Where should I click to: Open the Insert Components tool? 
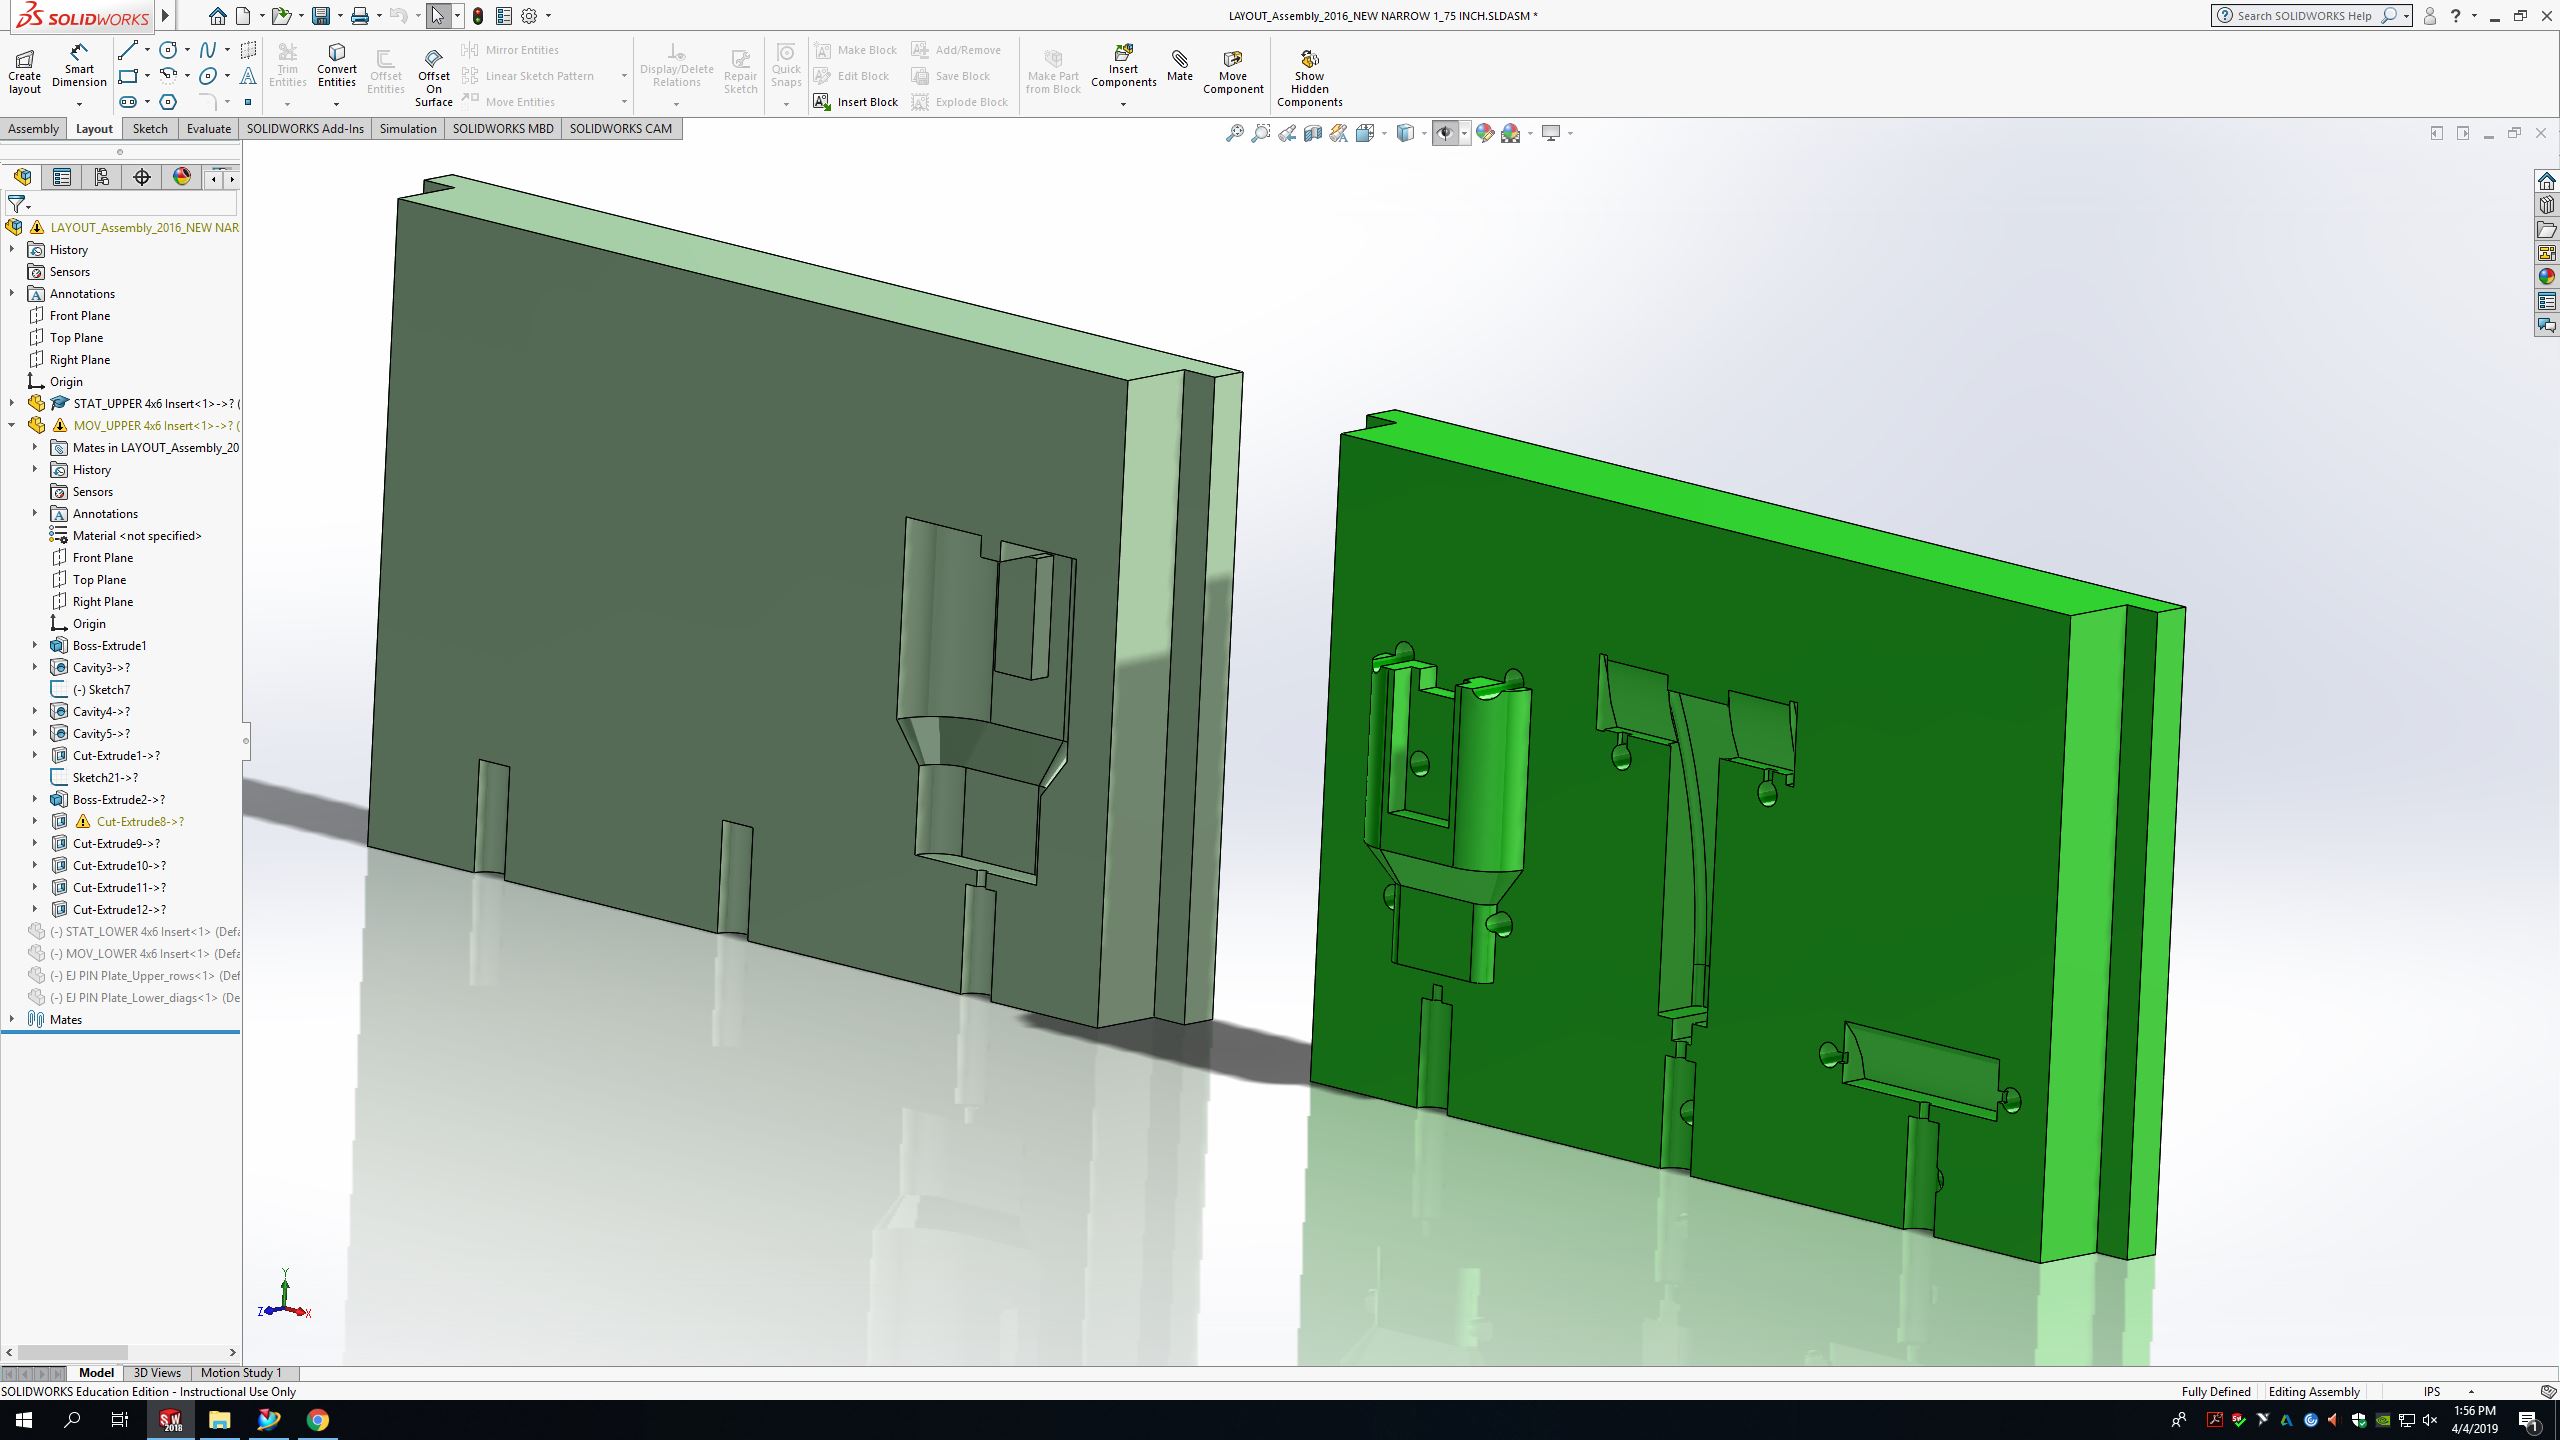[1124, 65]
